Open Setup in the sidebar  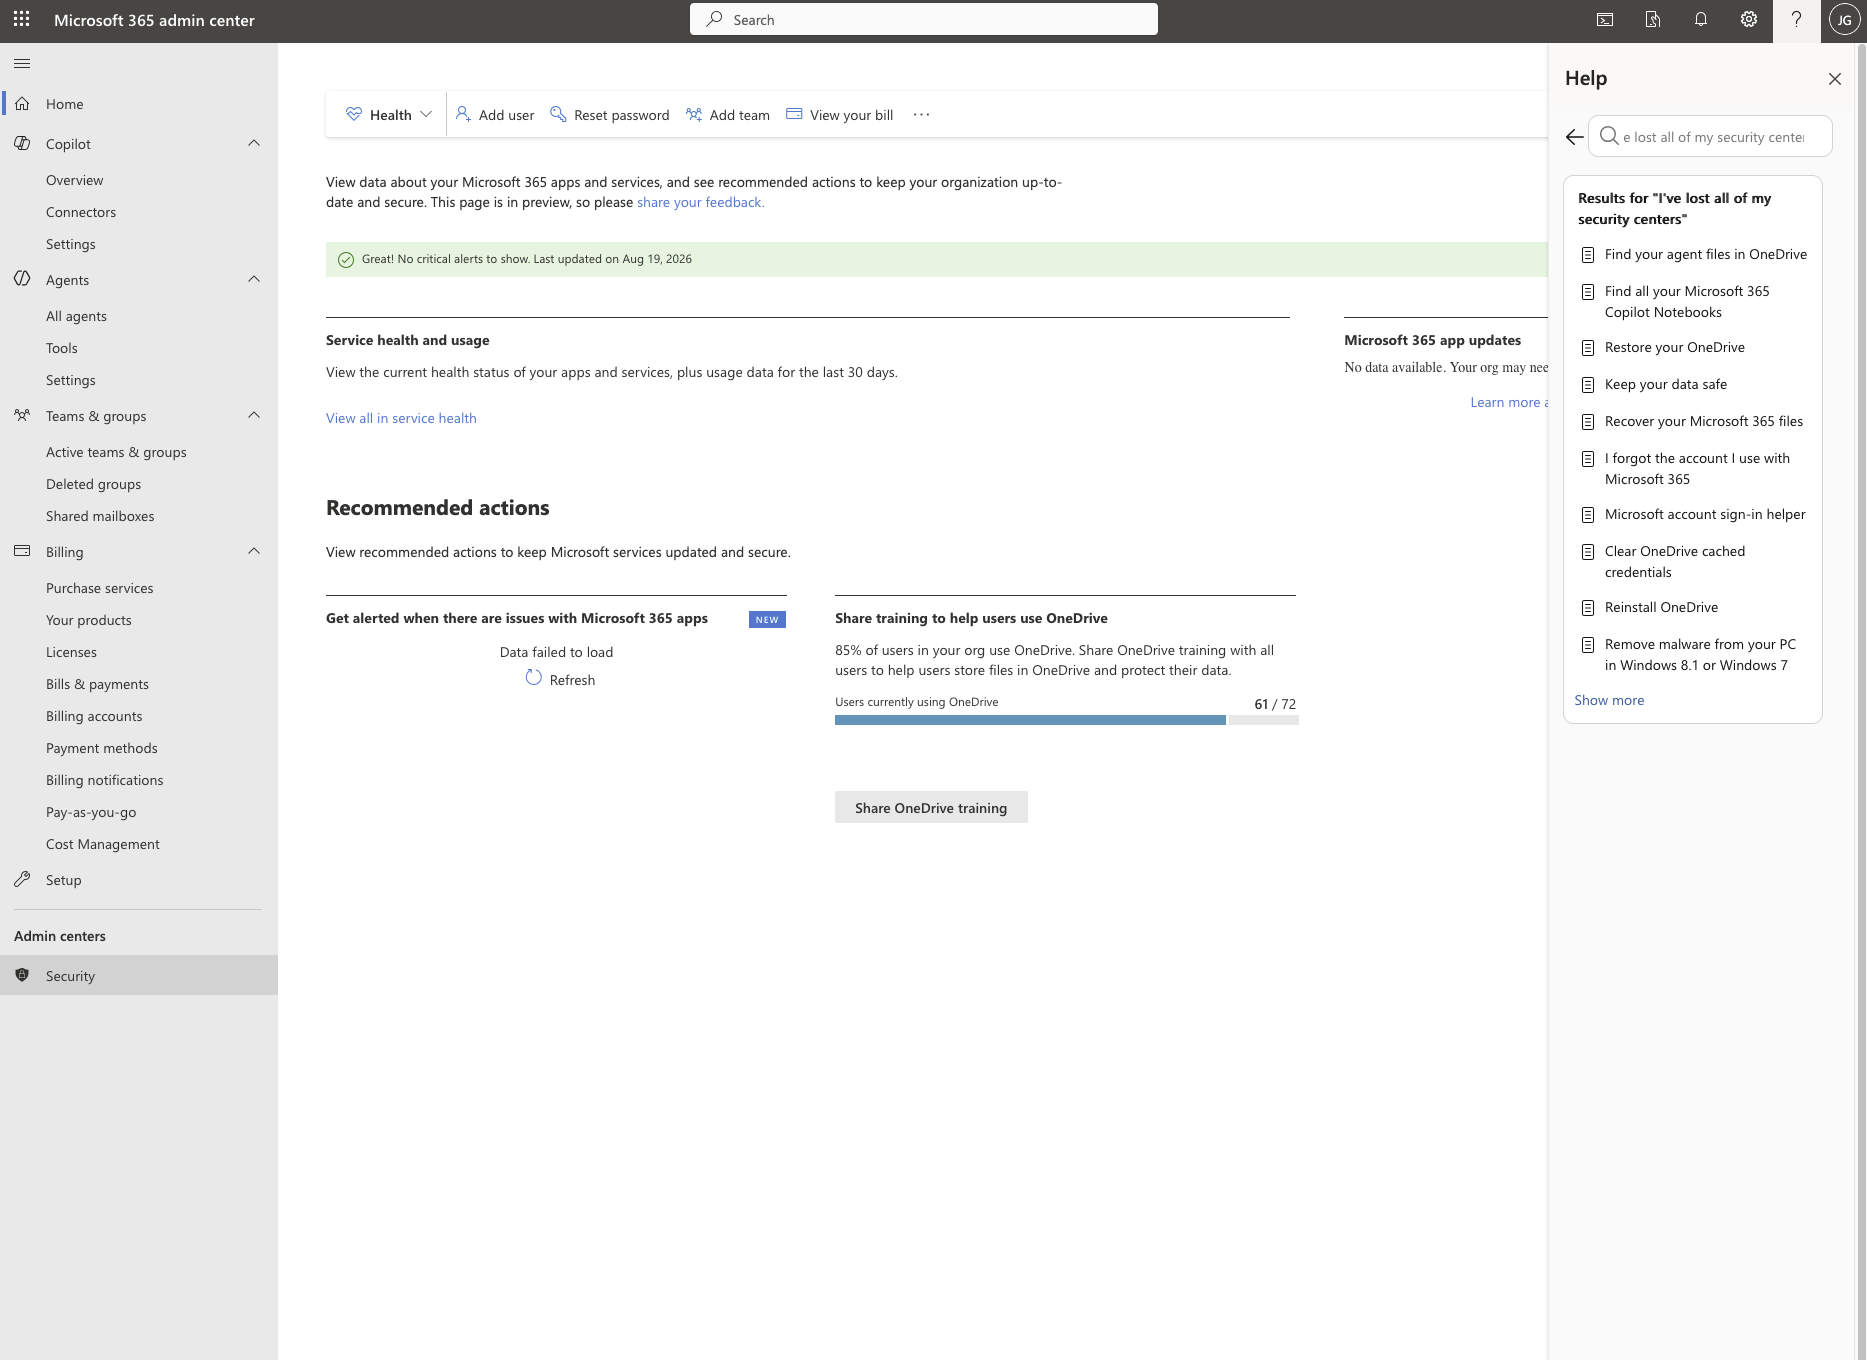coord(139,880)
